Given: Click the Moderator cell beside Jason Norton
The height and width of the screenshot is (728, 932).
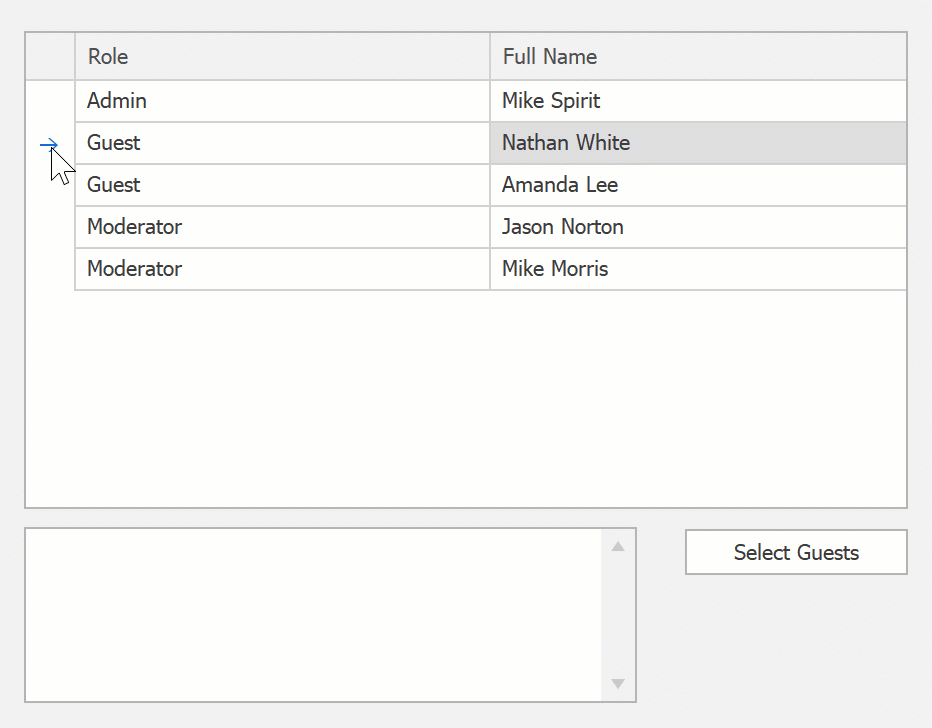Looking at the screenshot, I should (282, 227).
